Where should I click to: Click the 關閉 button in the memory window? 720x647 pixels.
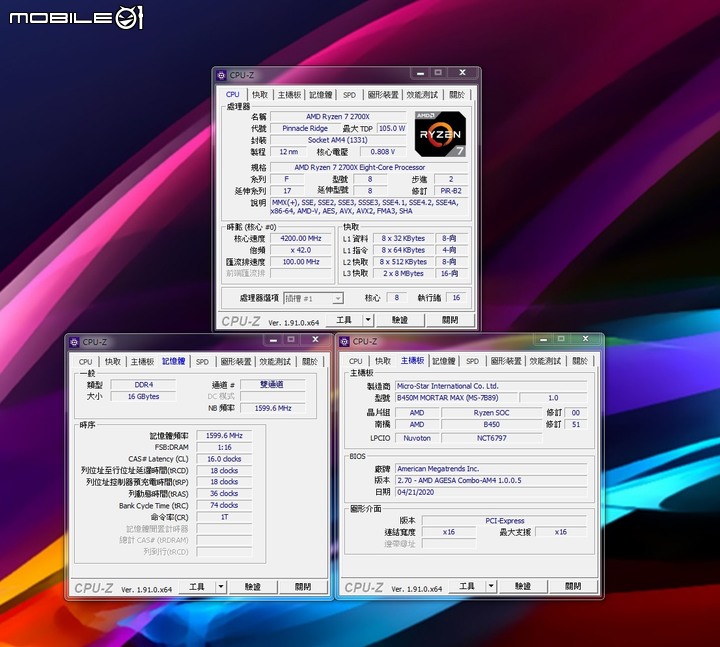tap(303, 586)
